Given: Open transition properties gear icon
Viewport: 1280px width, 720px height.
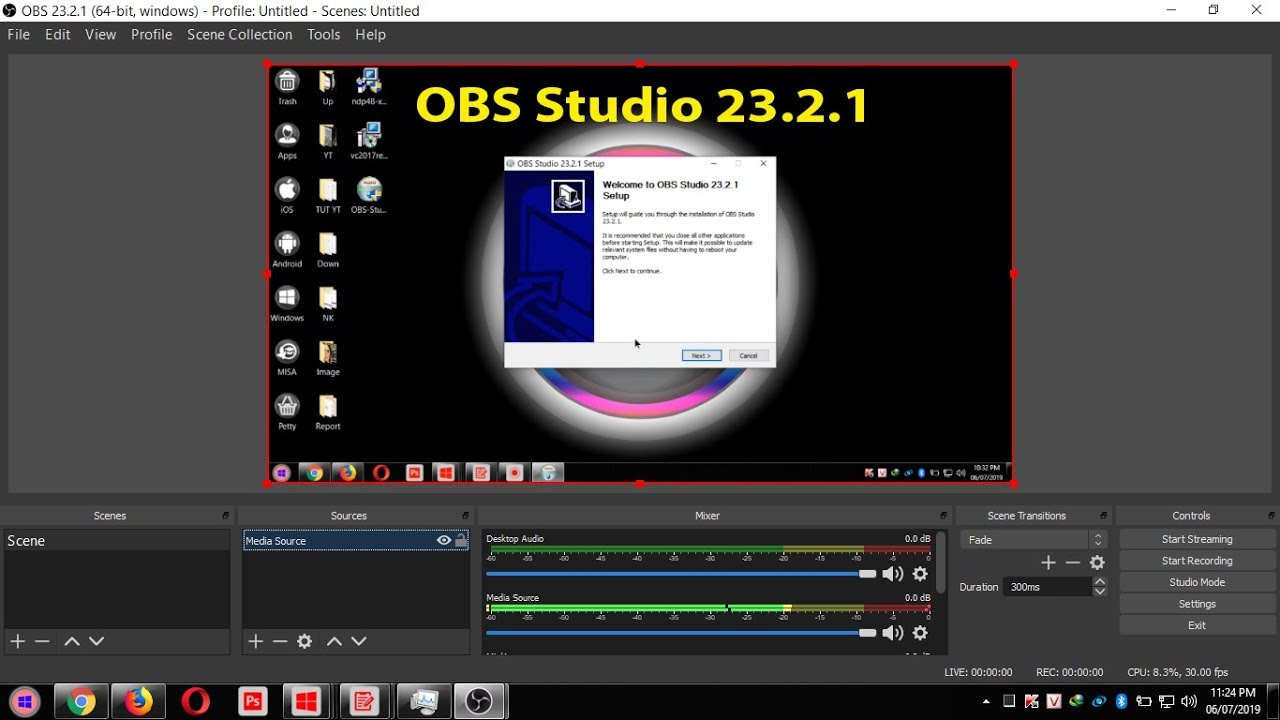Looking at the screenshot, I should tap(1097, 563).
